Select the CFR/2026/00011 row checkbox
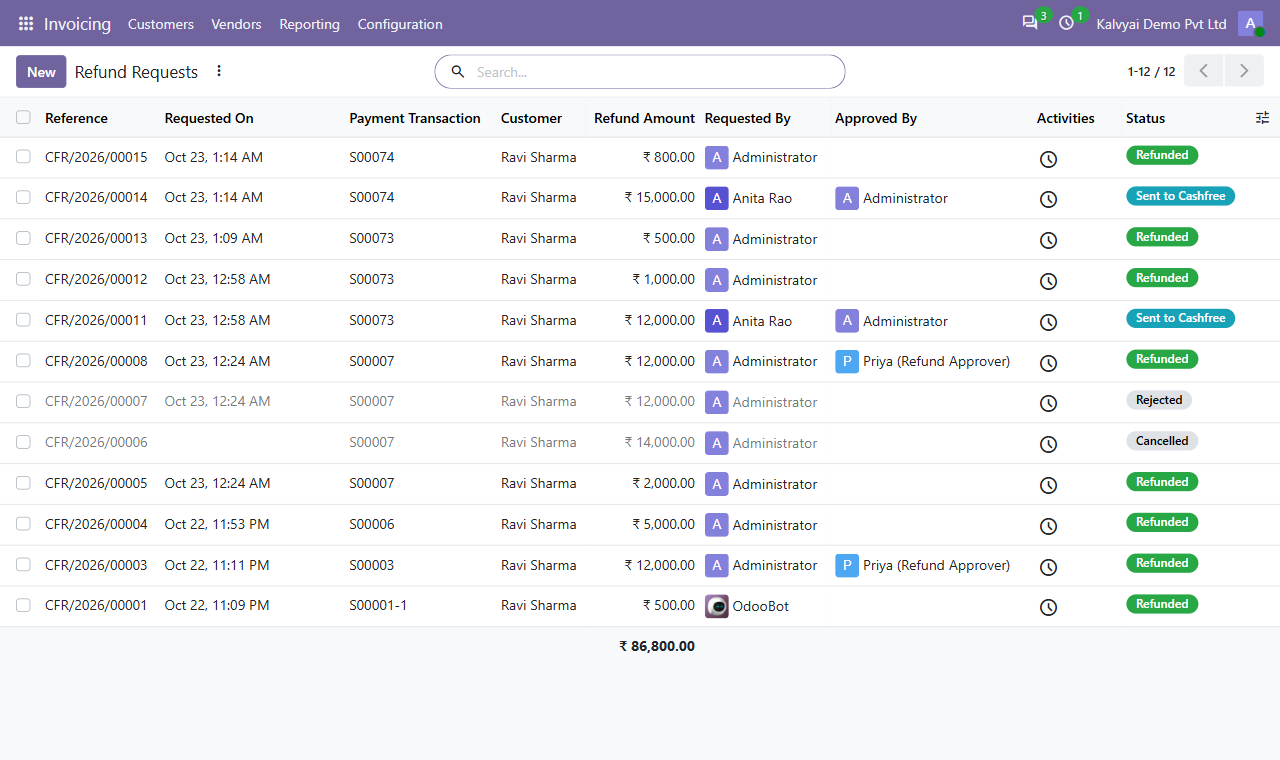The image size is (1280, 760). tap(23, 320)
